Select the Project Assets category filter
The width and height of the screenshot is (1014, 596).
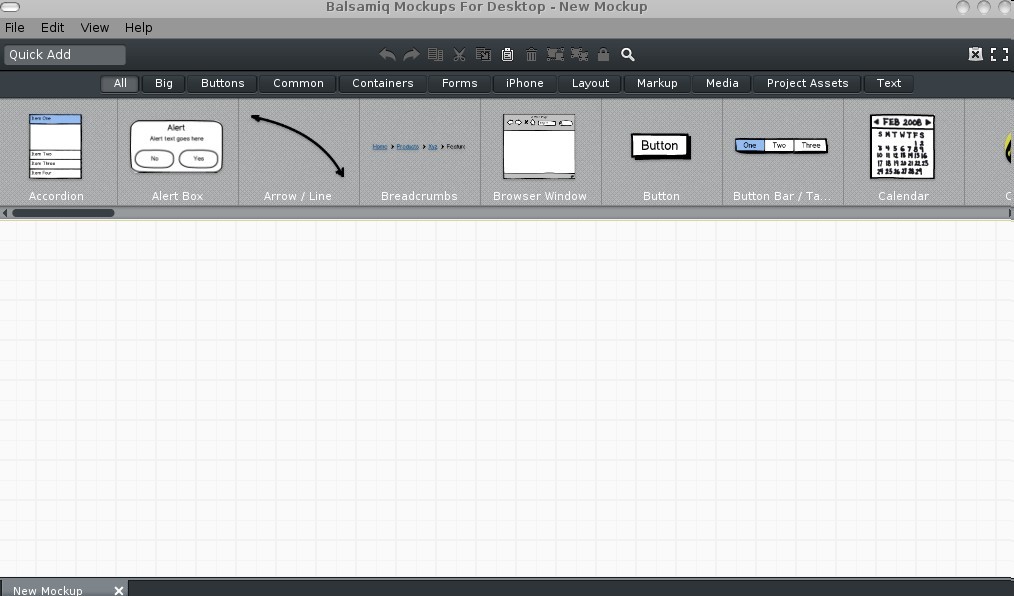807,83
